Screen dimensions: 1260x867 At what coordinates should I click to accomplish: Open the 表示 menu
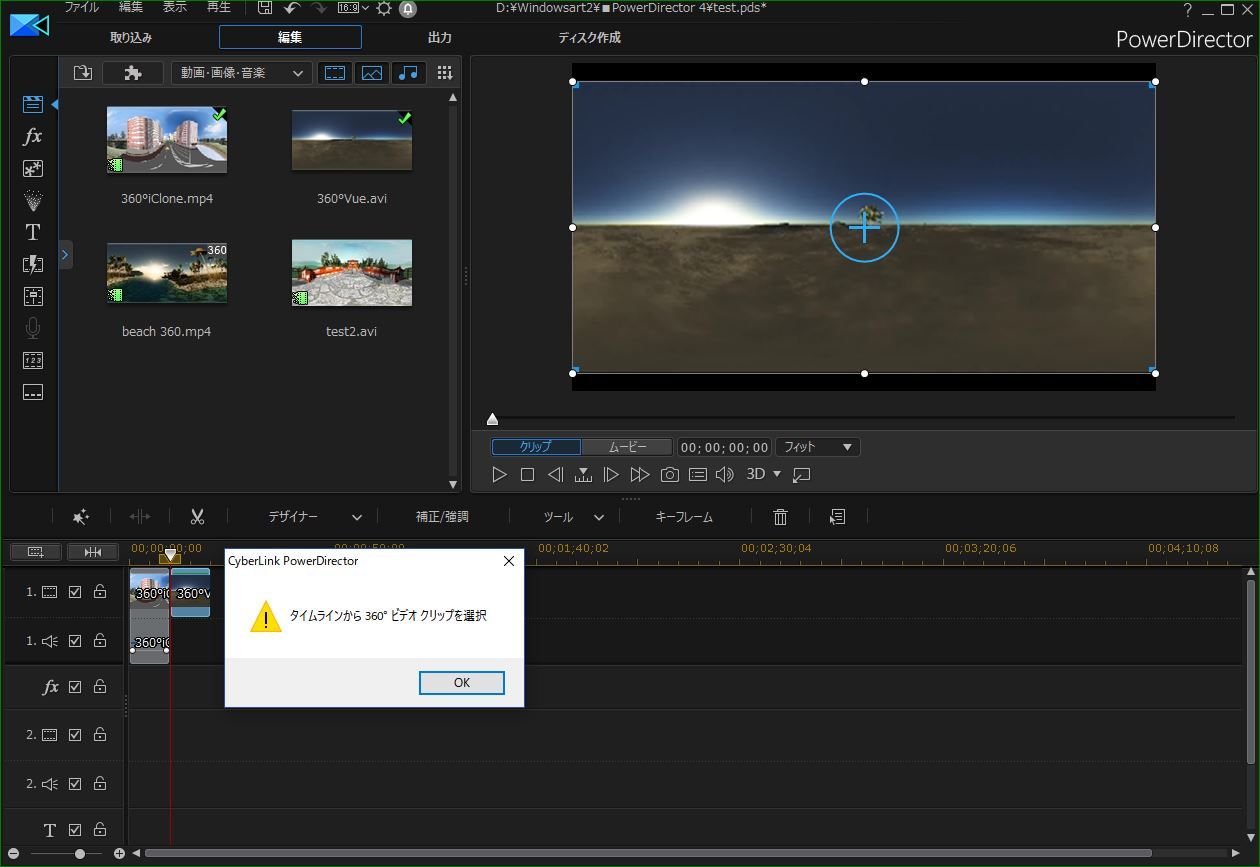pos(175,7)
